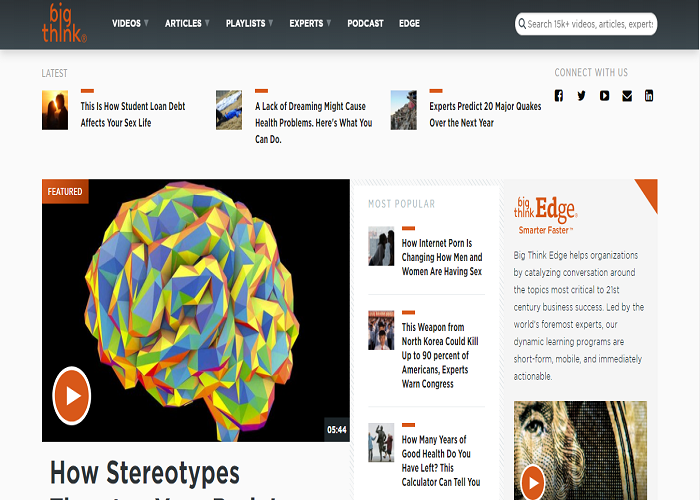Viewport: 700px width, 500px height.
Task: Open the YouTube channel icon
Action: [x=604, y=96]
